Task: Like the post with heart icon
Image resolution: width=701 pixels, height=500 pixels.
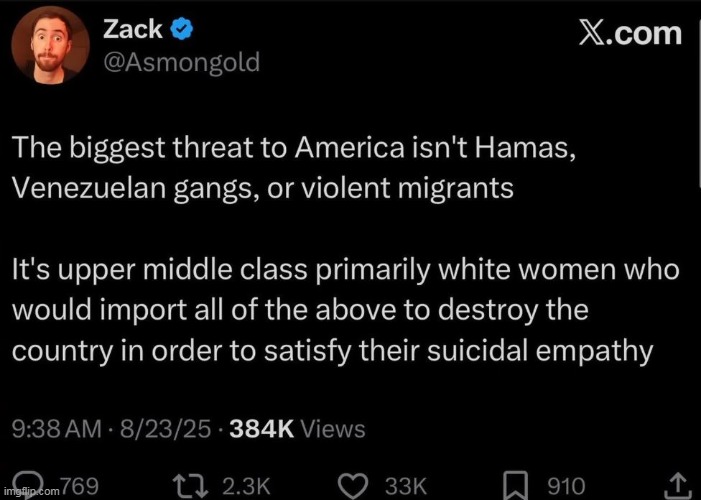Action: 354,487
